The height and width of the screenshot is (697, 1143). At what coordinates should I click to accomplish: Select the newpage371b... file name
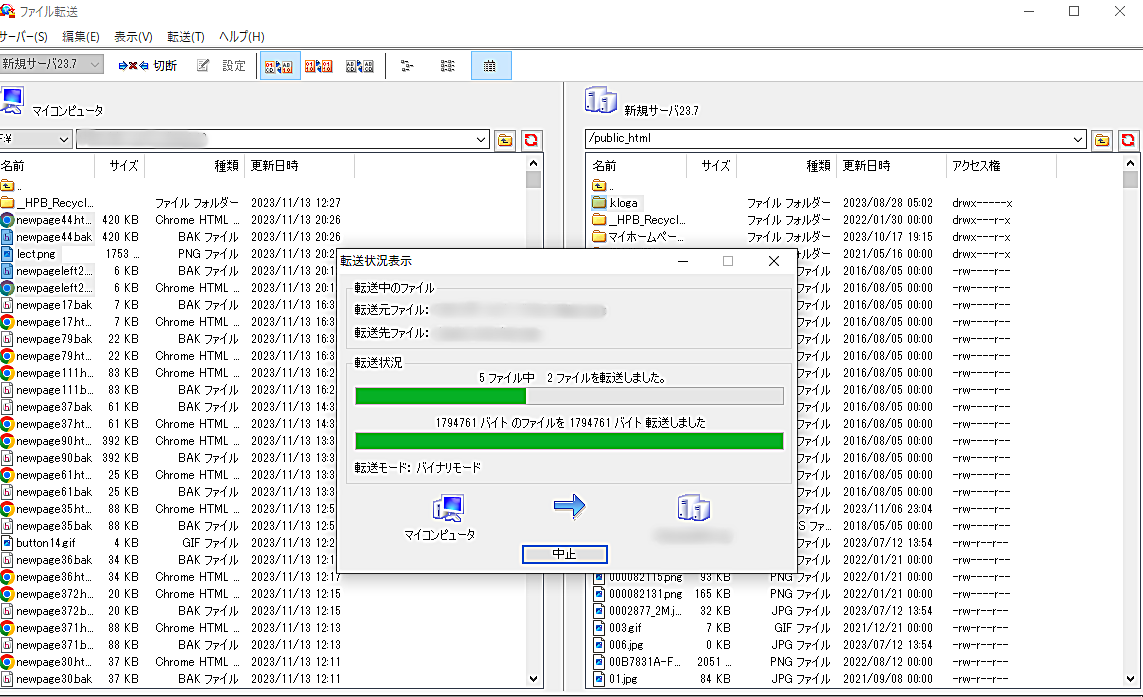[x=55, y=645]
